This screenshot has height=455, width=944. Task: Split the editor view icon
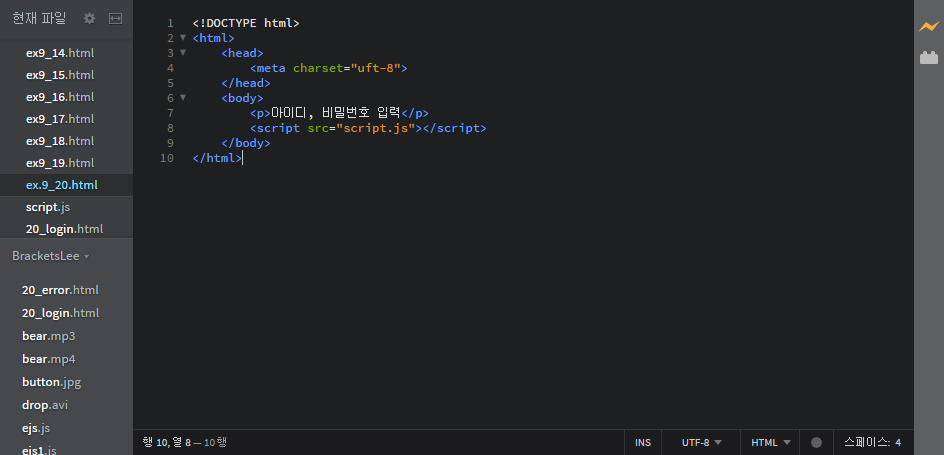tap(115, 19)
